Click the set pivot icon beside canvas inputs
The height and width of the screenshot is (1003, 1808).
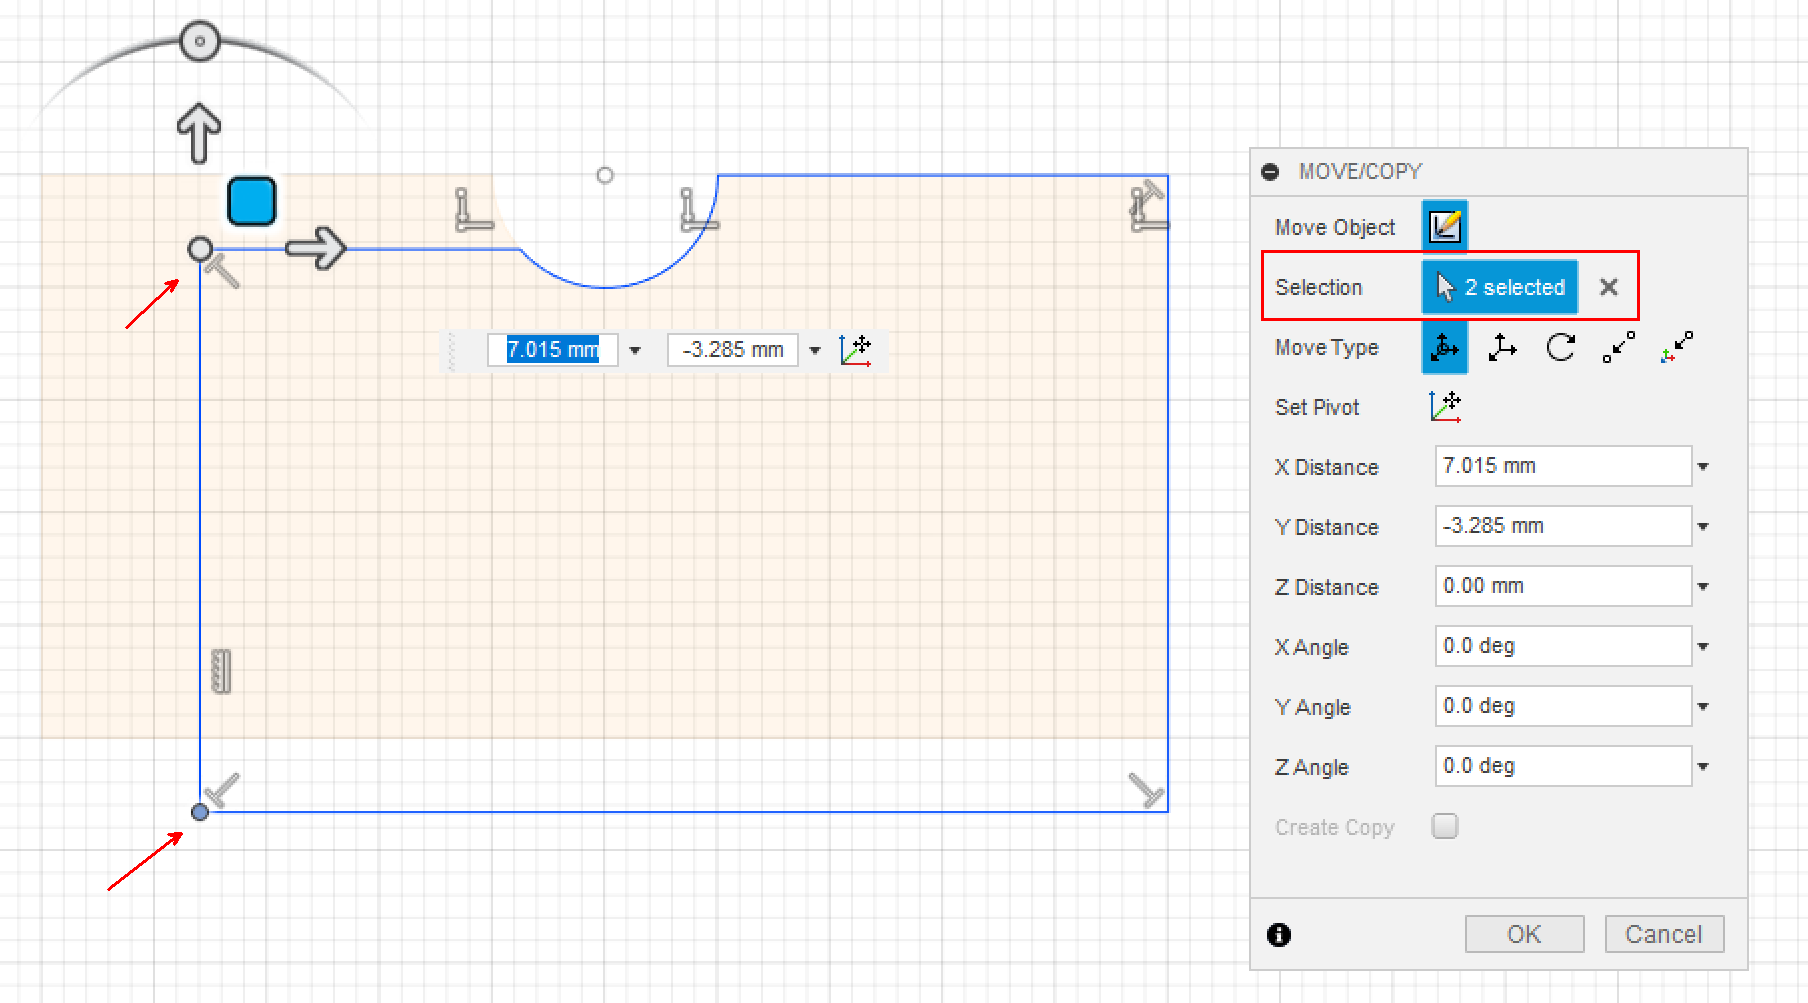coord(856,350)
